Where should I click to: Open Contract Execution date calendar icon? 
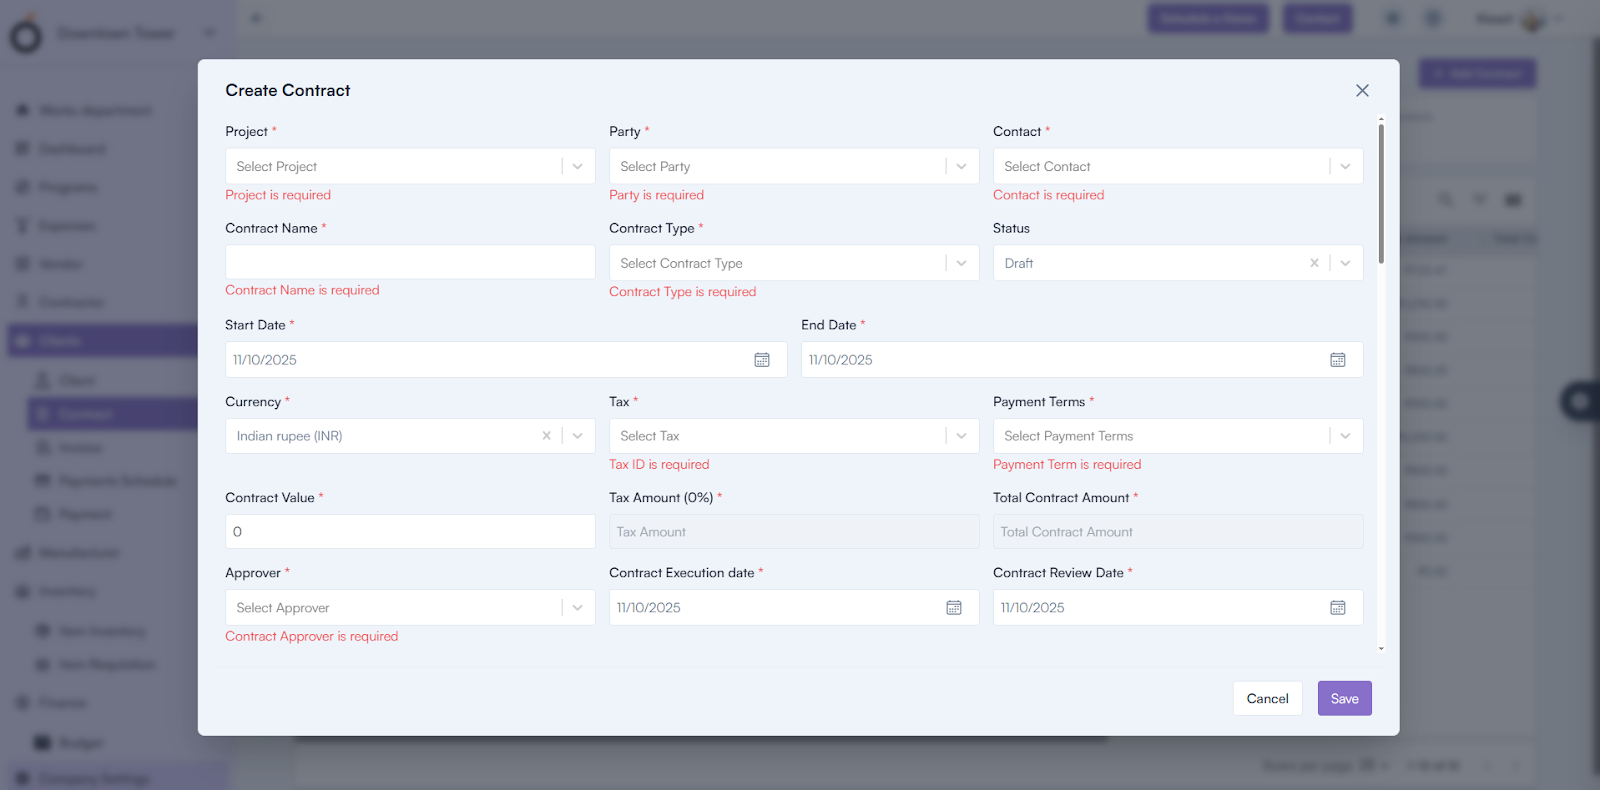[954, 608]
